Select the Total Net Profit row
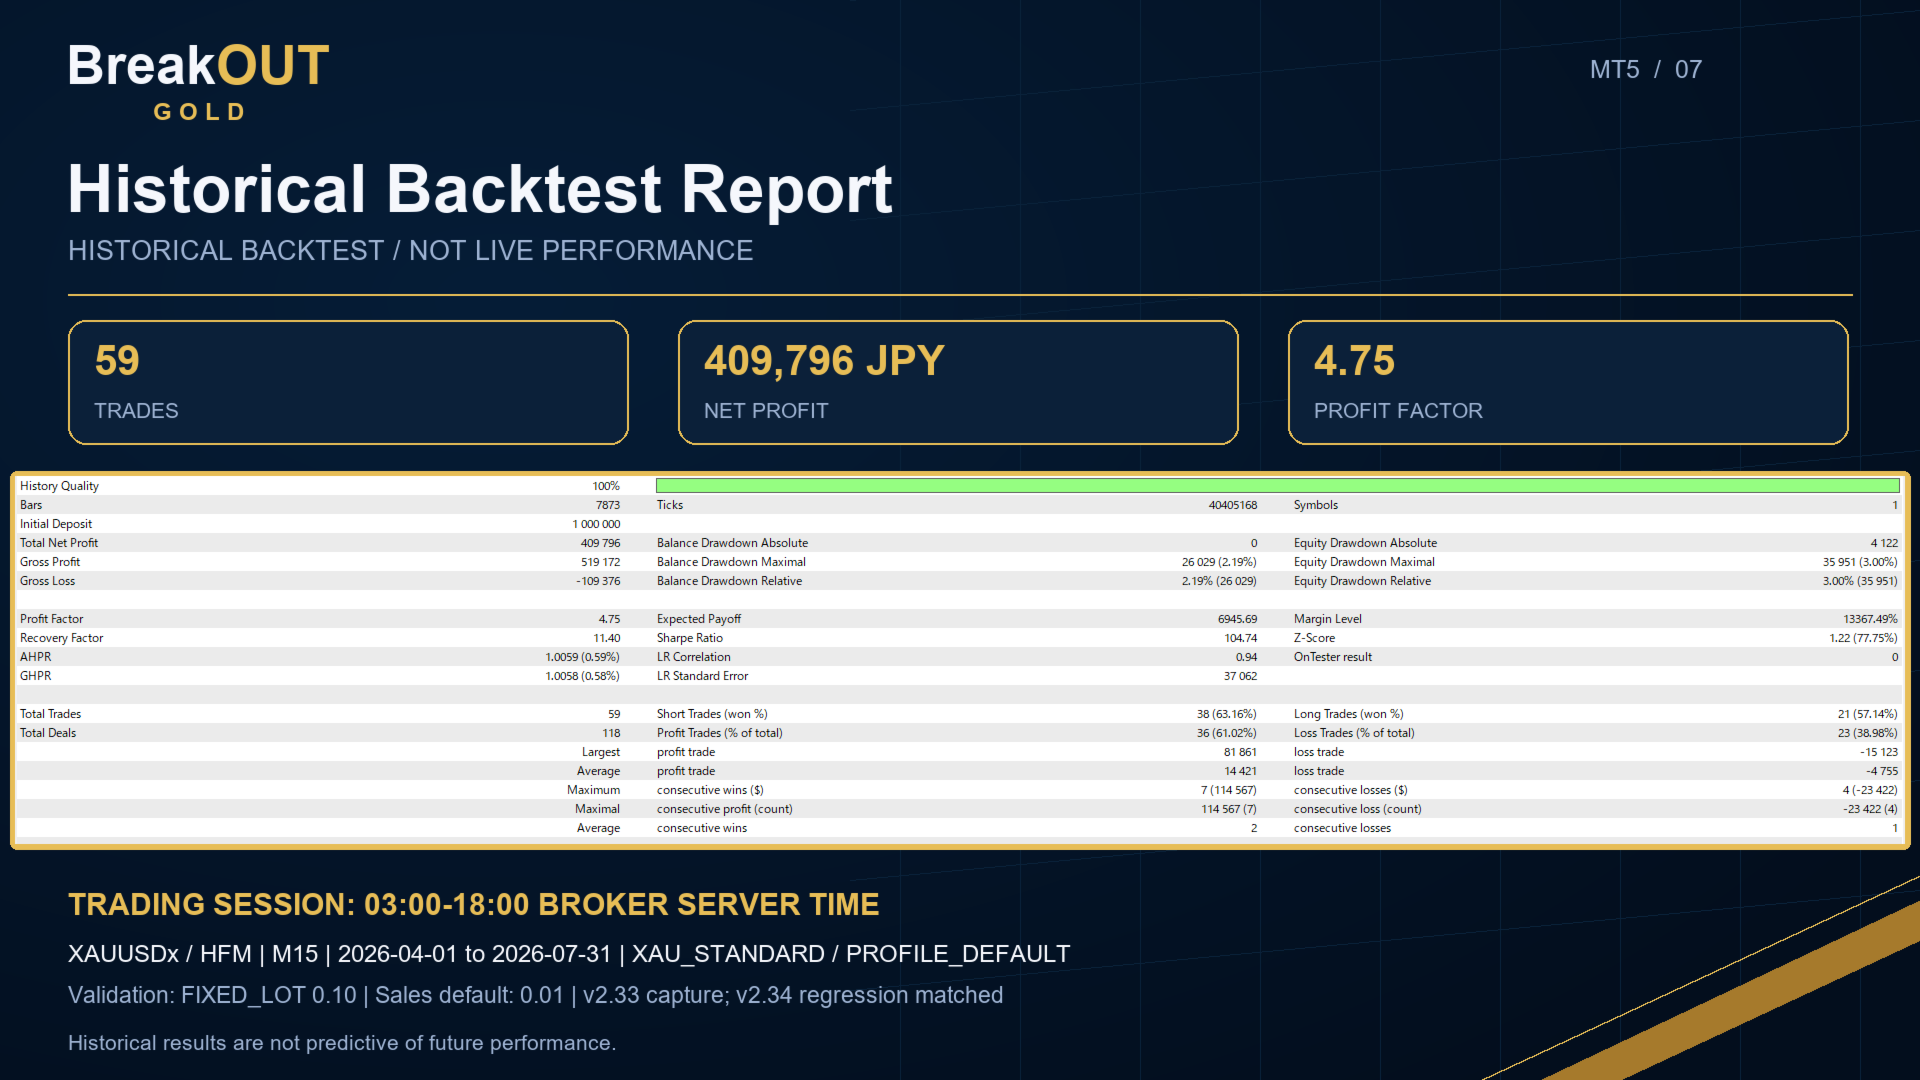This screenshot has height=1080, width=1920. tap(320, 543)
